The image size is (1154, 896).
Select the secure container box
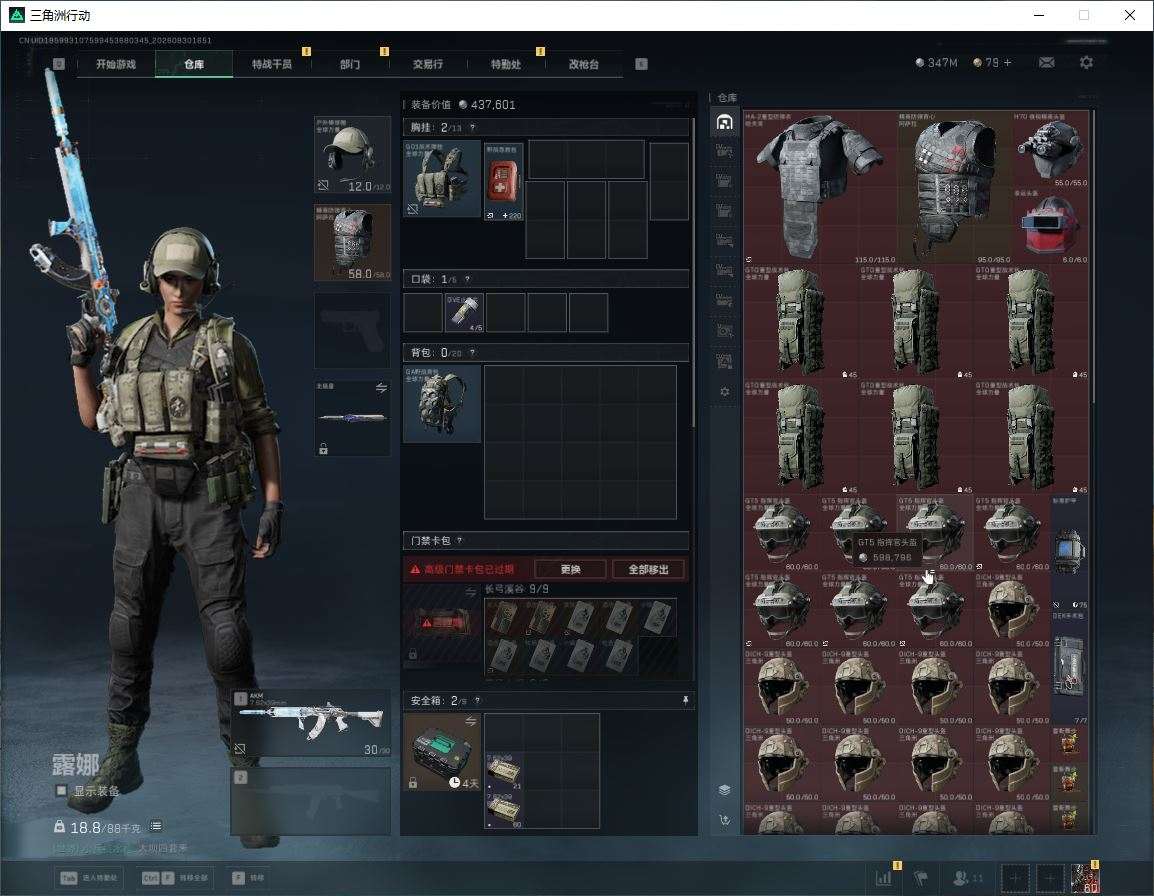[442, 752]
